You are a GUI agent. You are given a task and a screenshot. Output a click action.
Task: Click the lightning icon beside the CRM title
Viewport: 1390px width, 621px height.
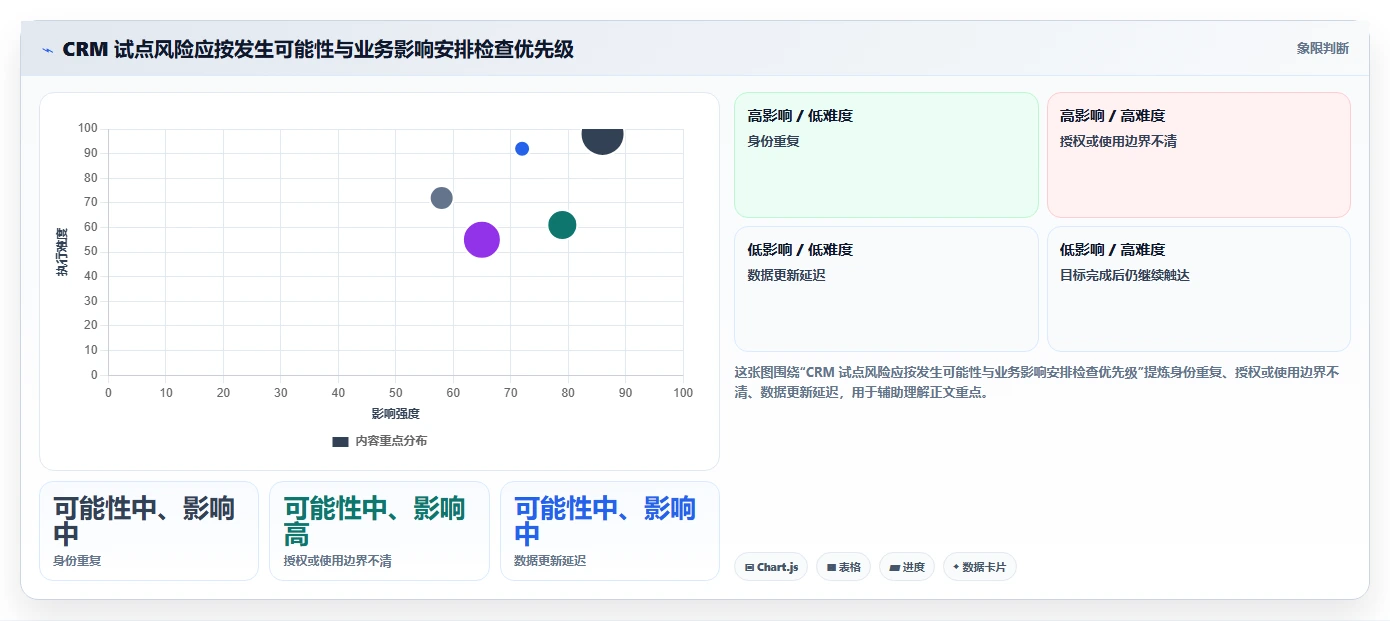47,50
